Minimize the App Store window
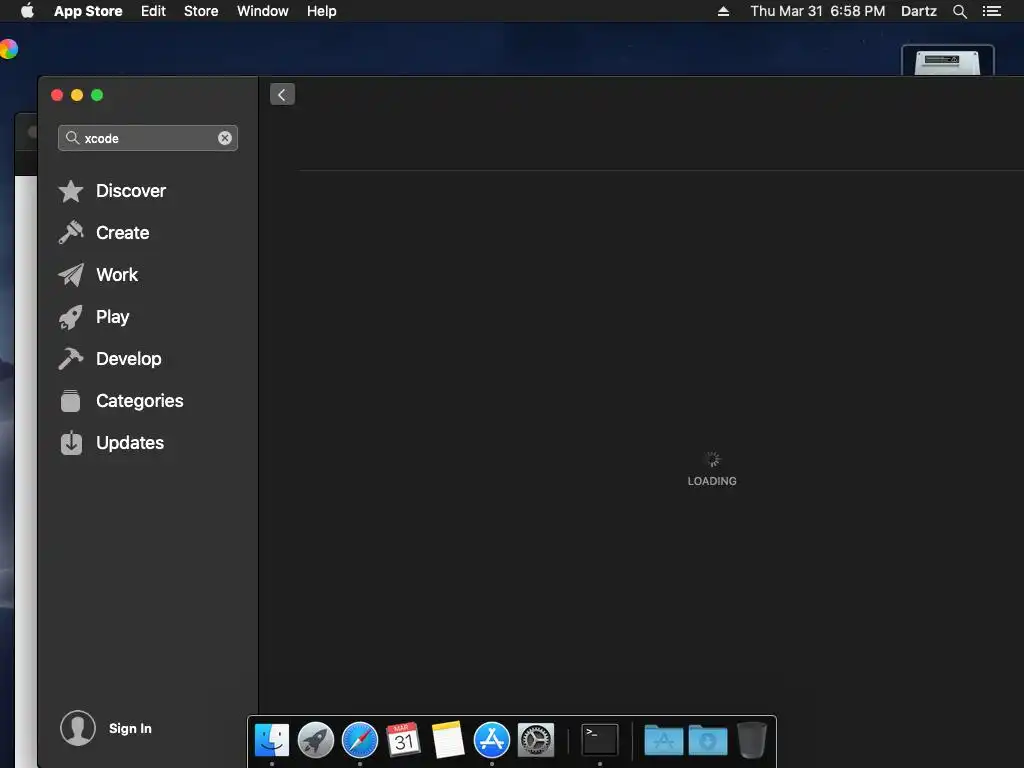Screen dimensions: 1024x768 click(x=77, y=95)
